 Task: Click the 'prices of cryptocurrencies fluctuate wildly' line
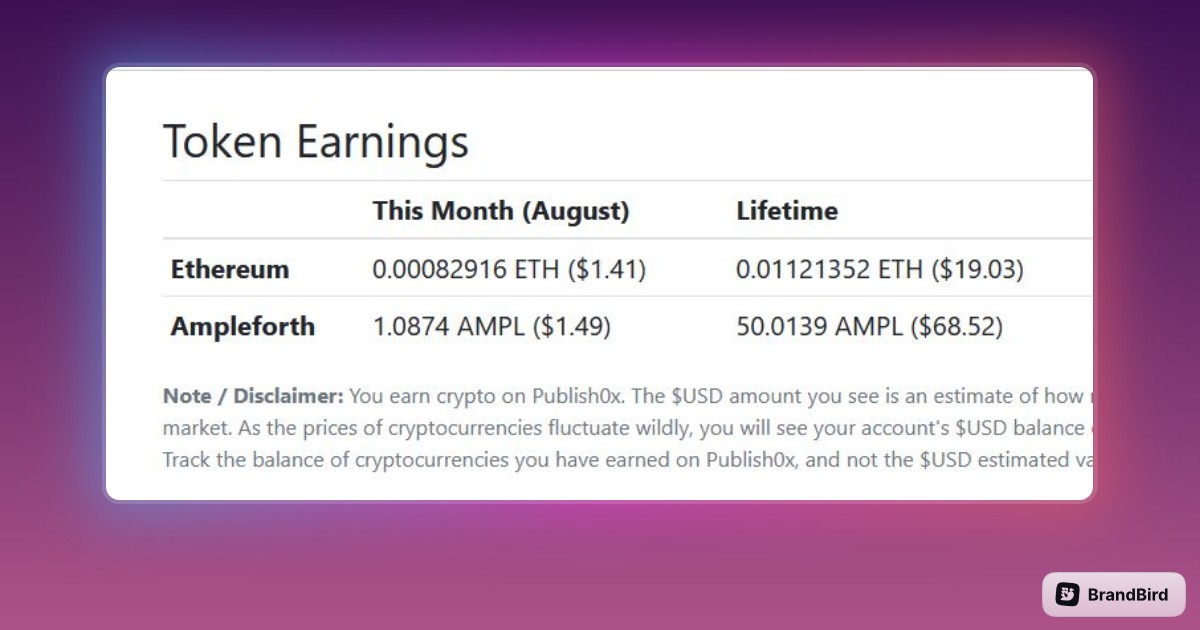(x=628, y=428)
